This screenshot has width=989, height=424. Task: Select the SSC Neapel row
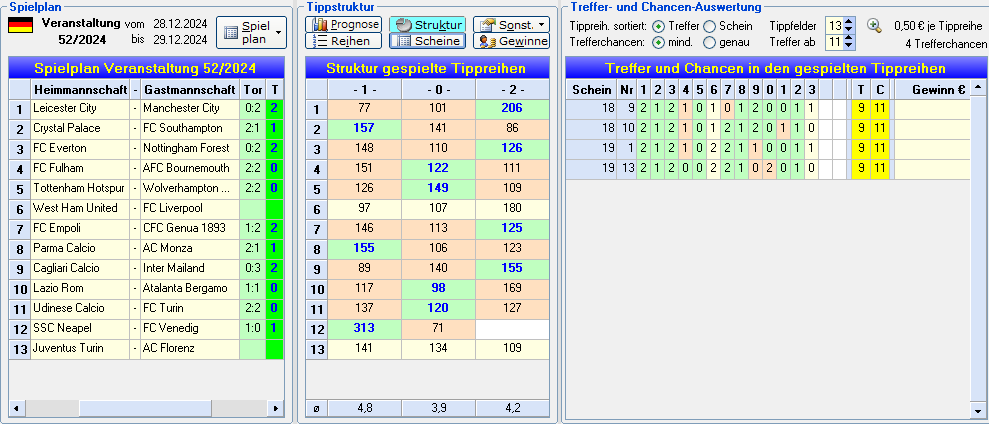click(x=146, y=328)
